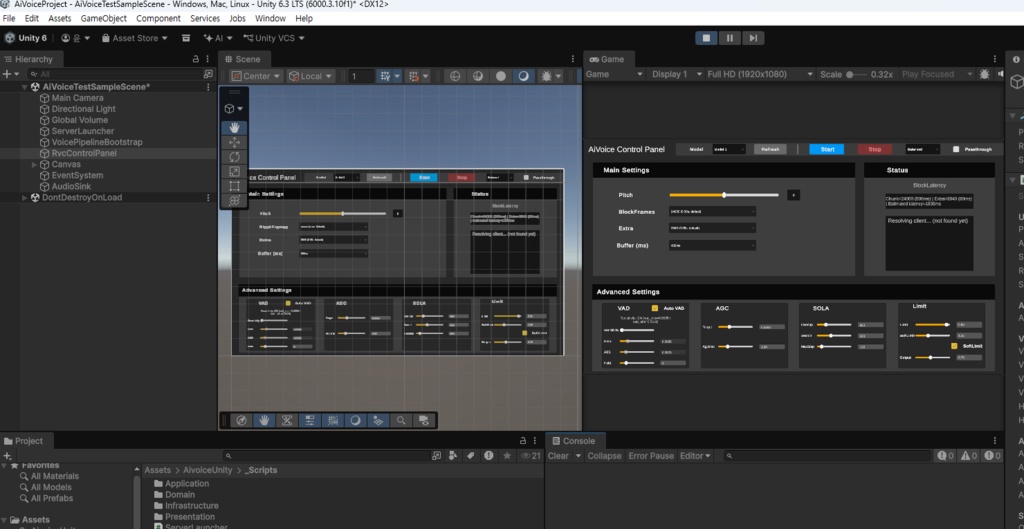
Task: Click the shaded wireframe draw mode icon
Action: click(x=478, y=76)
